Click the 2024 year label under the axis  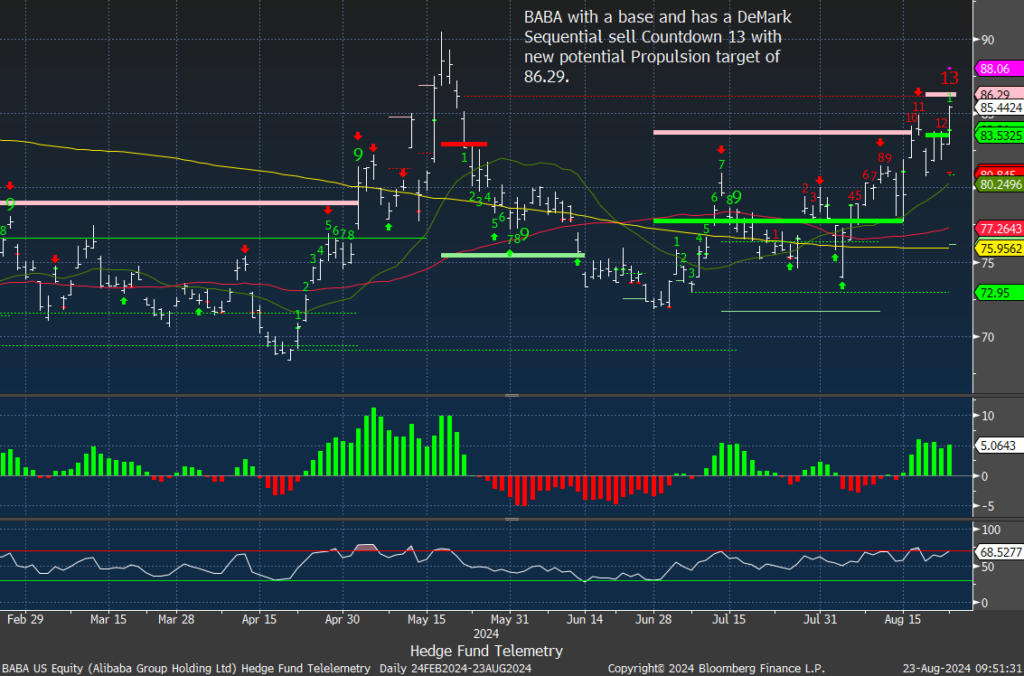[x=486, y=634]
